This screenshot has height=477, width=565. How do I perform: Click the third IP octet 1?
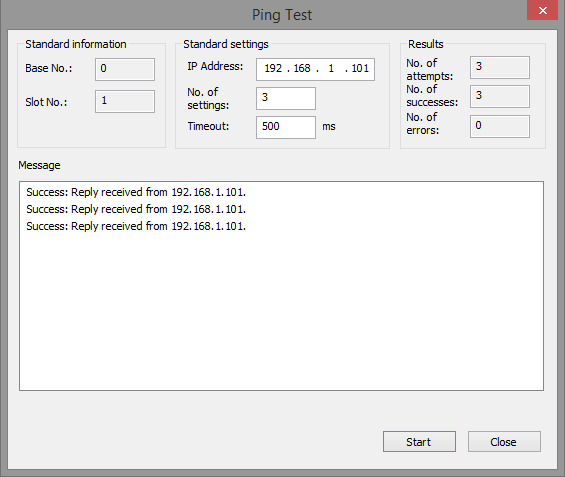pyautogui.click(x=331, y=68)
